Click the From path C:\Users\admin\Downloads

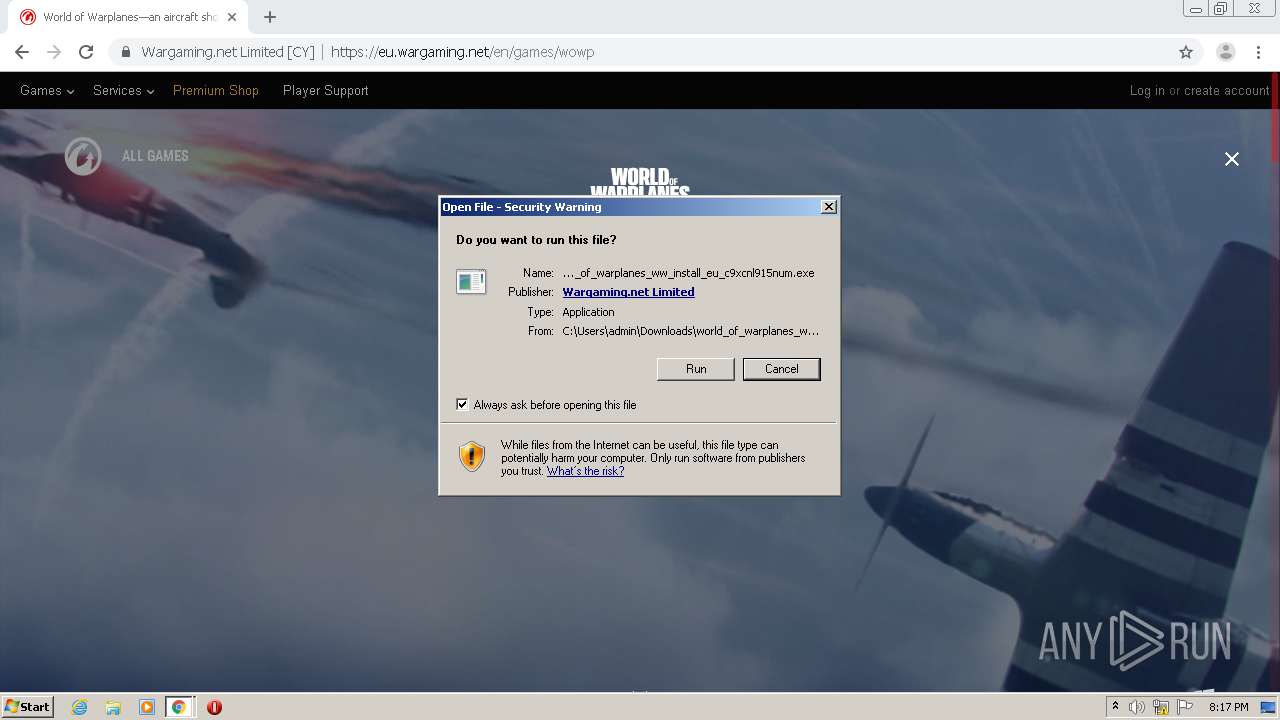pyautogui.click(x=691, y=331)
